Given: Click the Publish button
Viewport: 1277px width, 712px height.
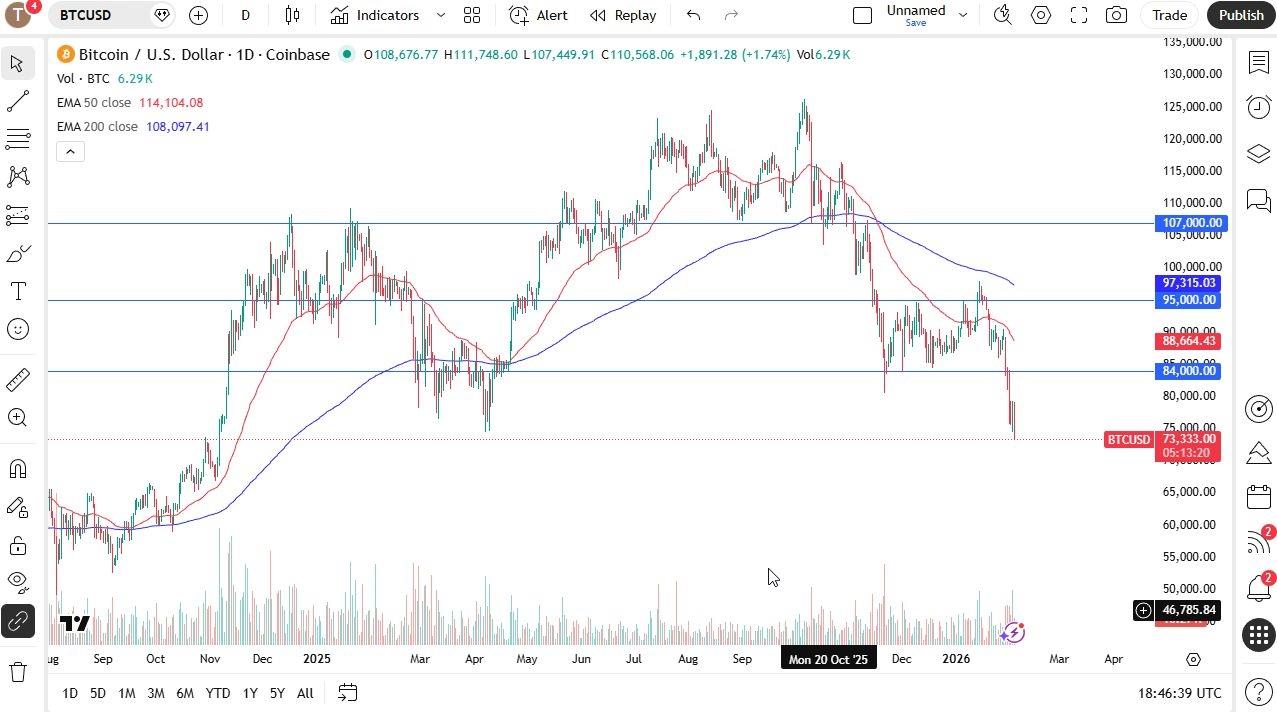Looking at the screenshot, I should 1240,15.
